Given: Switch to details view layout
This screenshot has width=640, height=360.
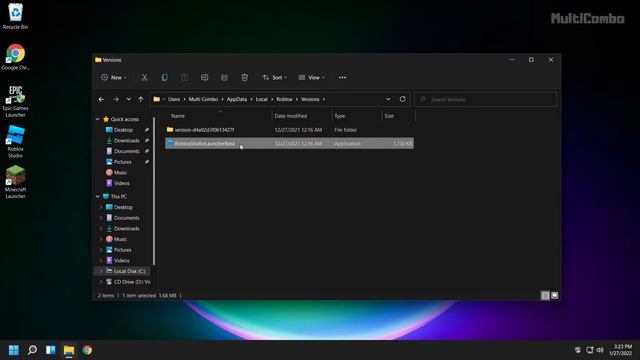Looking at the screenshot, I should tap(545, 296).
